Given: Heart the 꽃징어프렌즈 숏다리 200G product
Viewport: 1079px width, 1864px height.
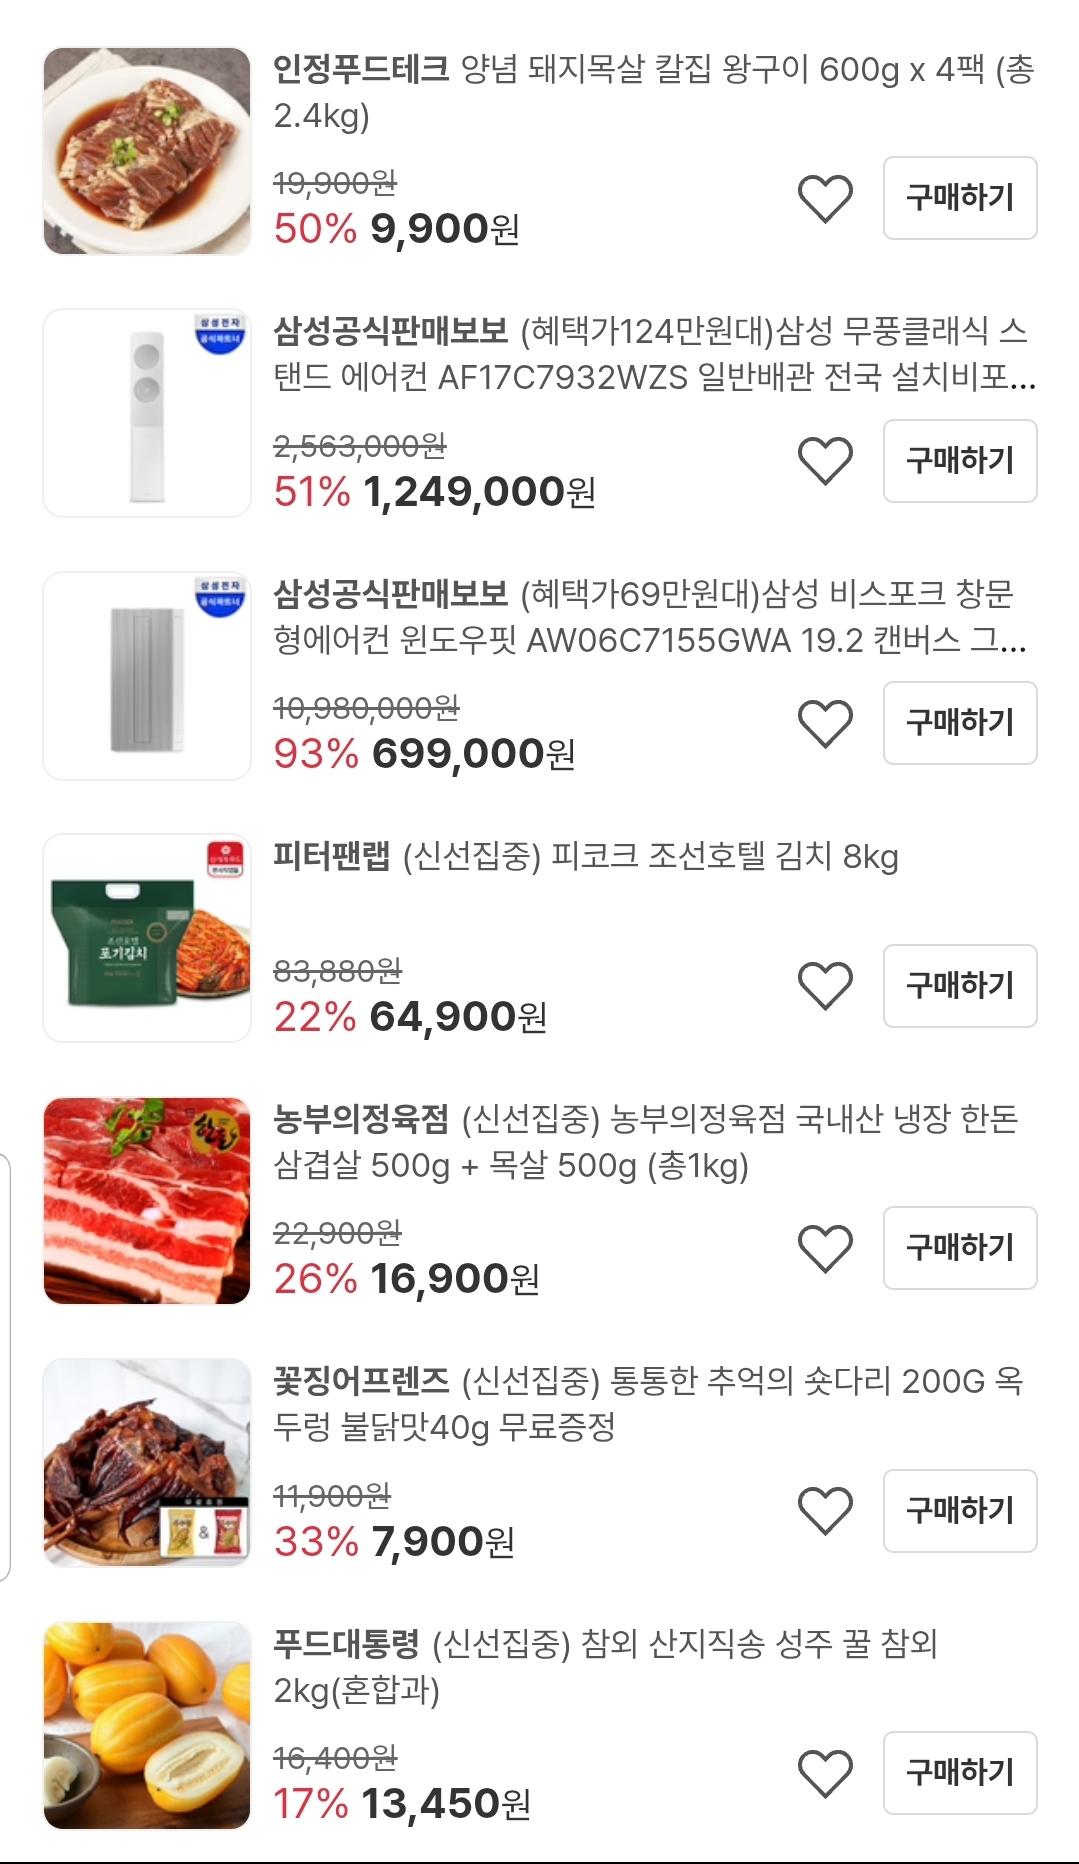Looking at the screenshot, I should [x=825, y=1510].
